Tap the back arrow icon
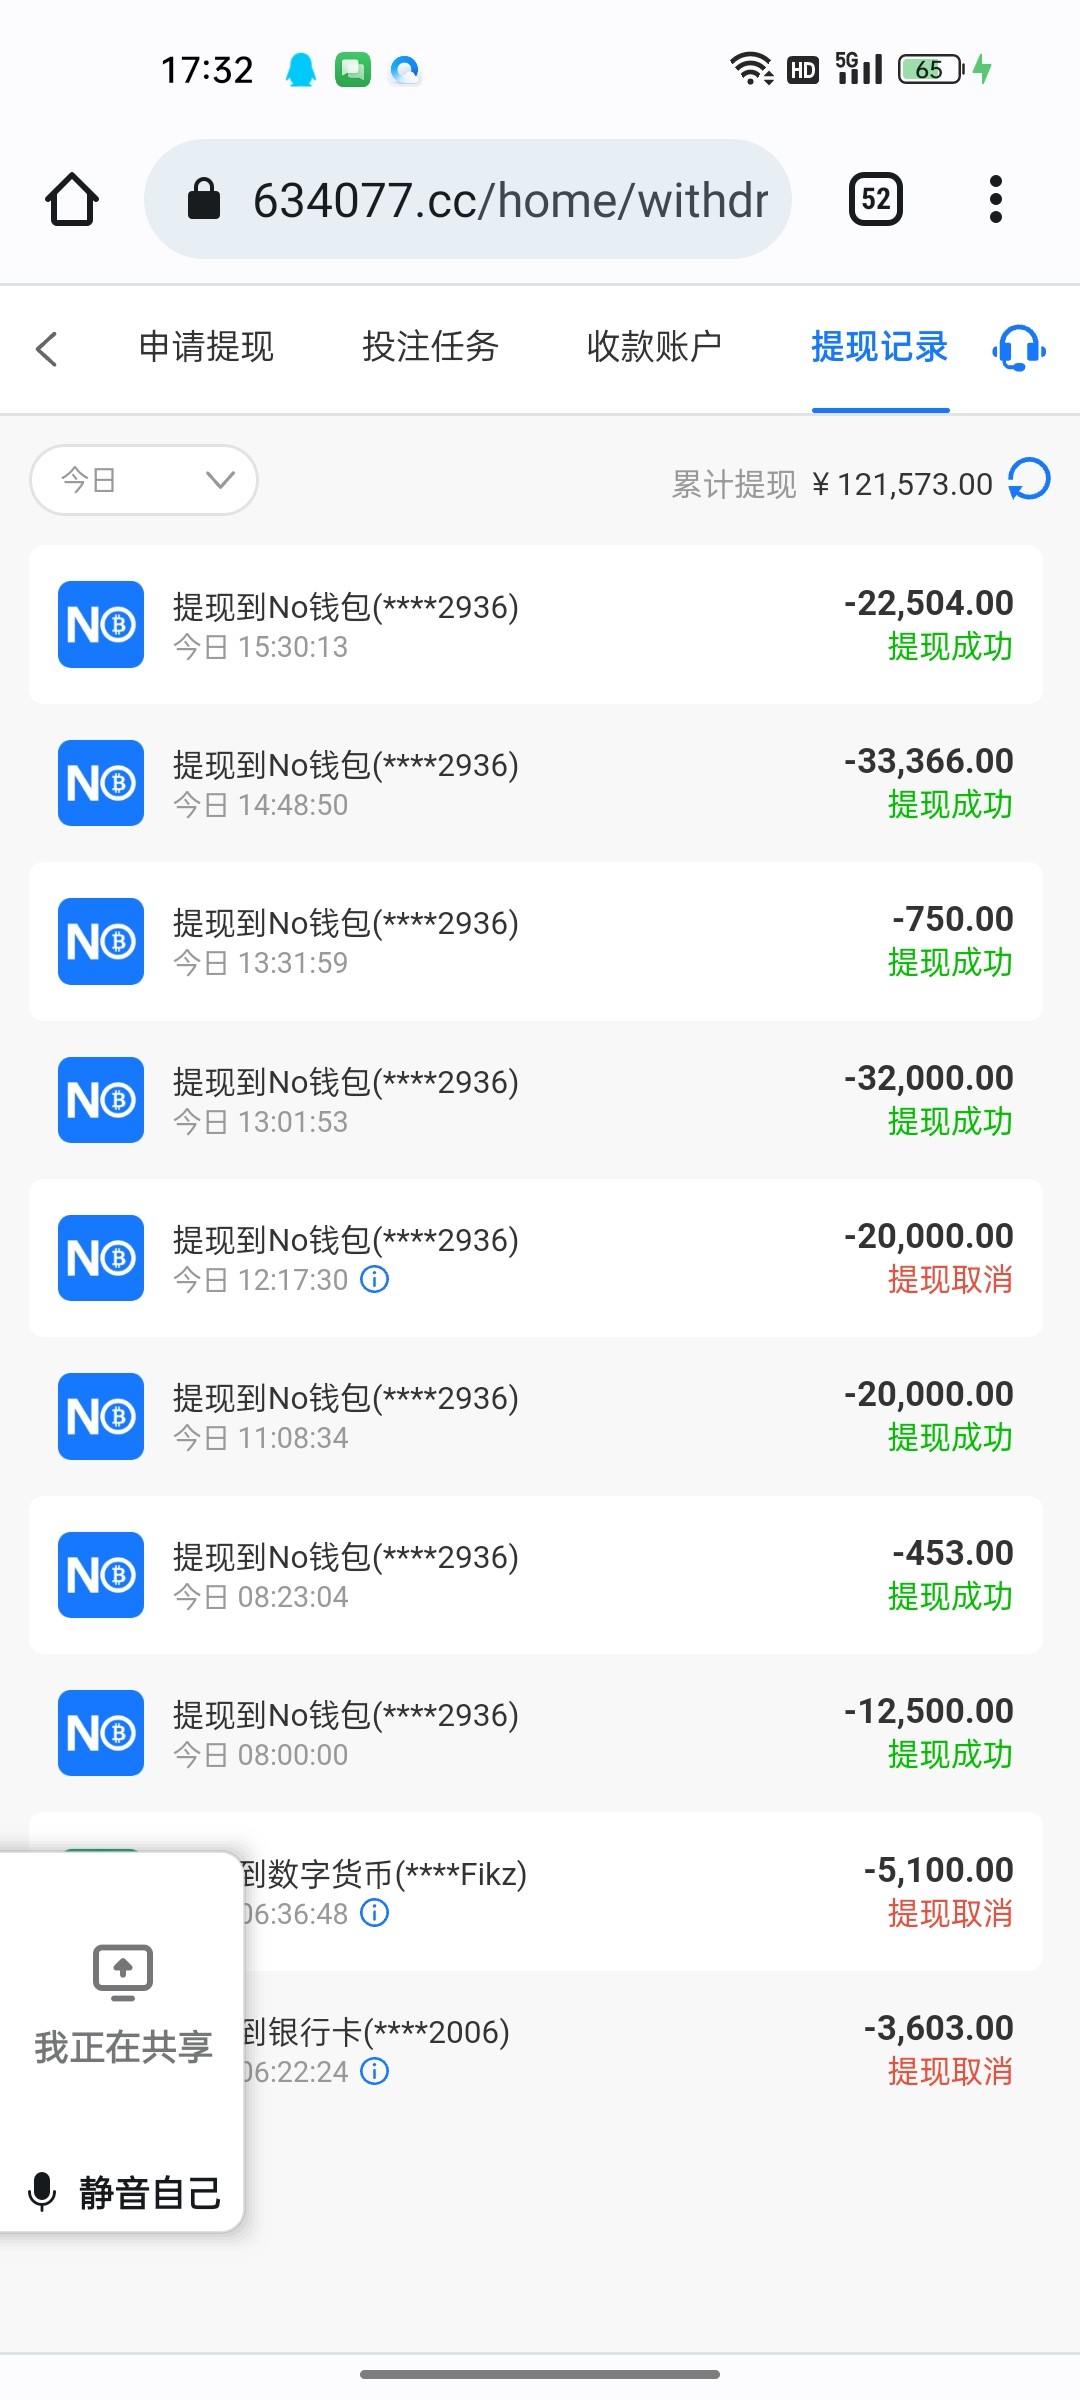 point(47,348)
